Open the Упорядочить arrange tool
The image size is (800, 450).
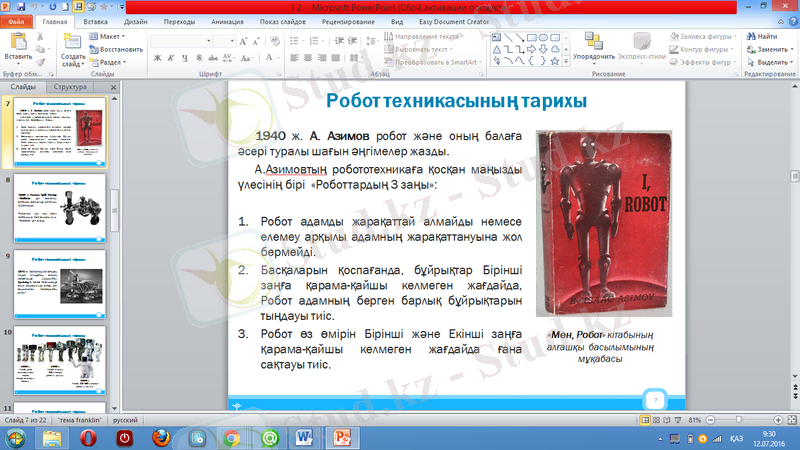[x=593, y=44]
